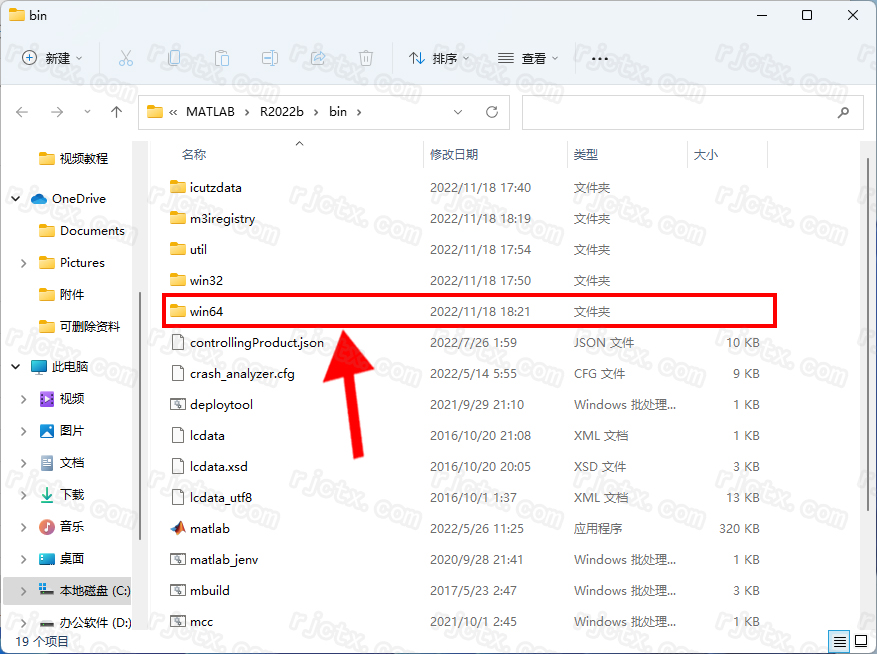Click the Copy icon in toolbar
The image size is (877, 654).
pyautogui.click(x=174, y=58)
